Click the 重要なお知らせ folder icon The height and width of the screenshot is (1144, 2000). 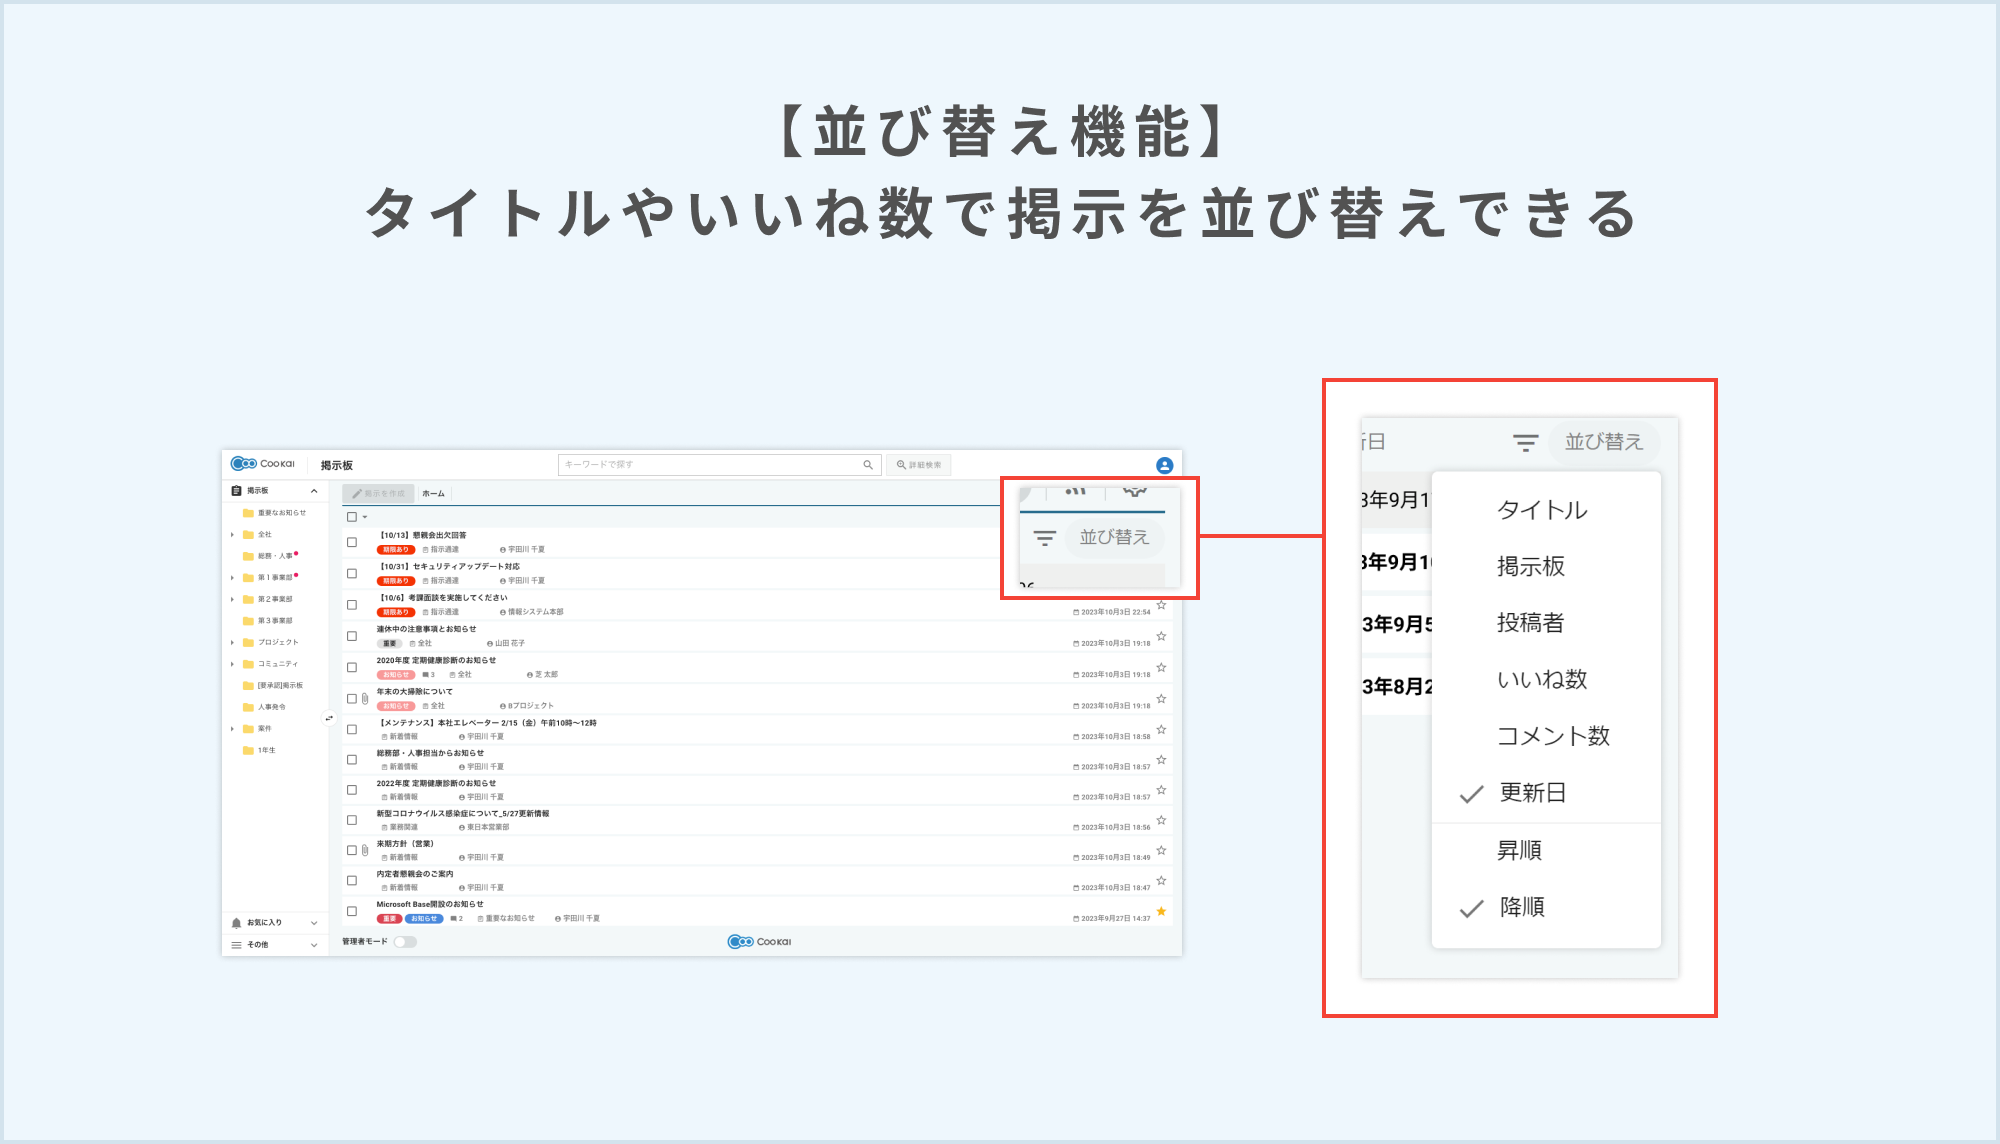(248, 513)
